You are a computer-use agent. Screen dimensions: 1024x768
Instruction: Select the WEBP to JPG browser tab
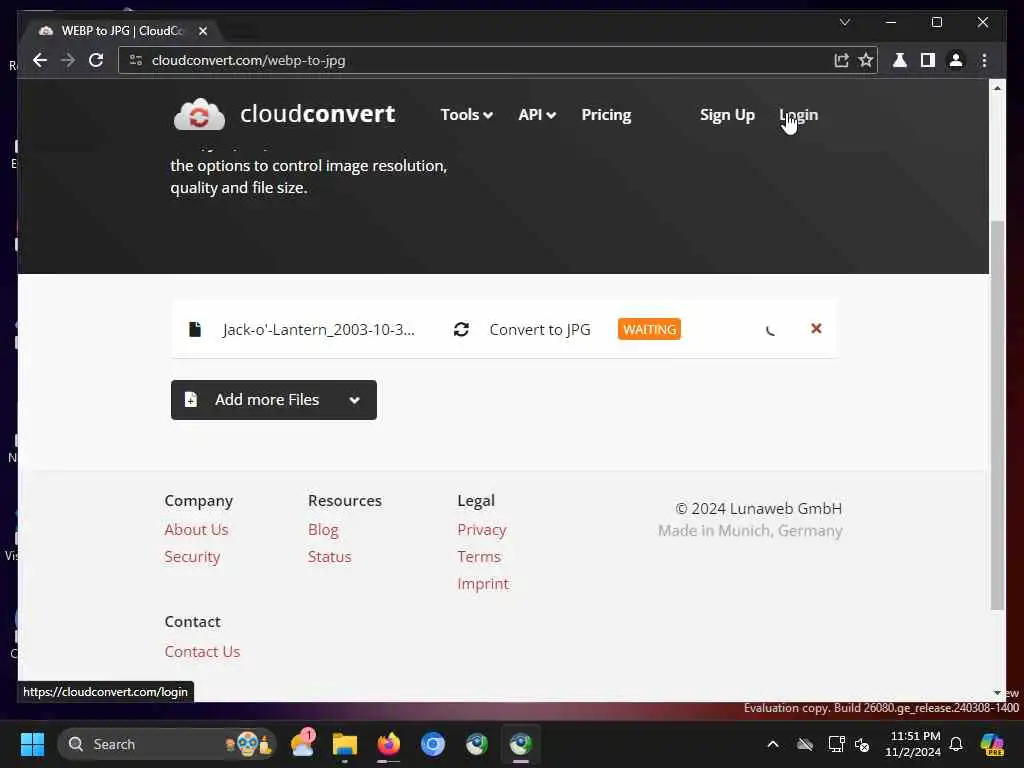click(x=121, y=31)
